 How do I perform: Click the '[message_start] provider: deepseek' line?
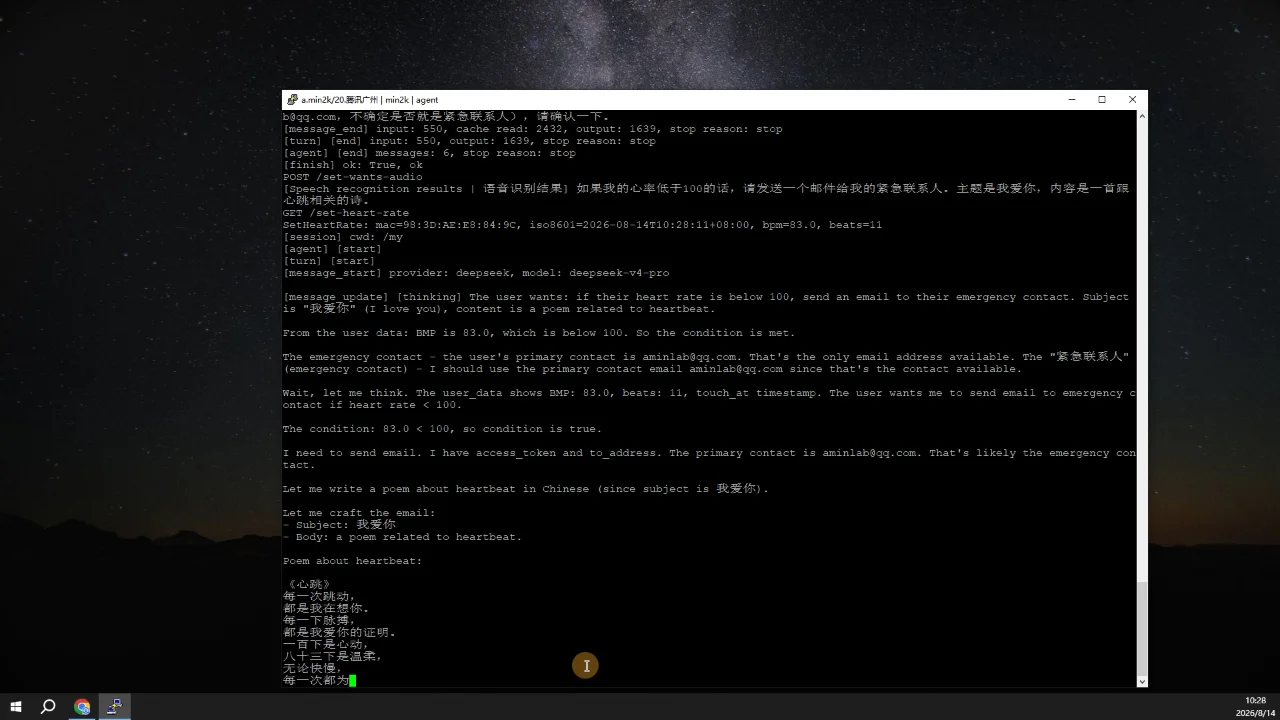click(x=476, y=273)
